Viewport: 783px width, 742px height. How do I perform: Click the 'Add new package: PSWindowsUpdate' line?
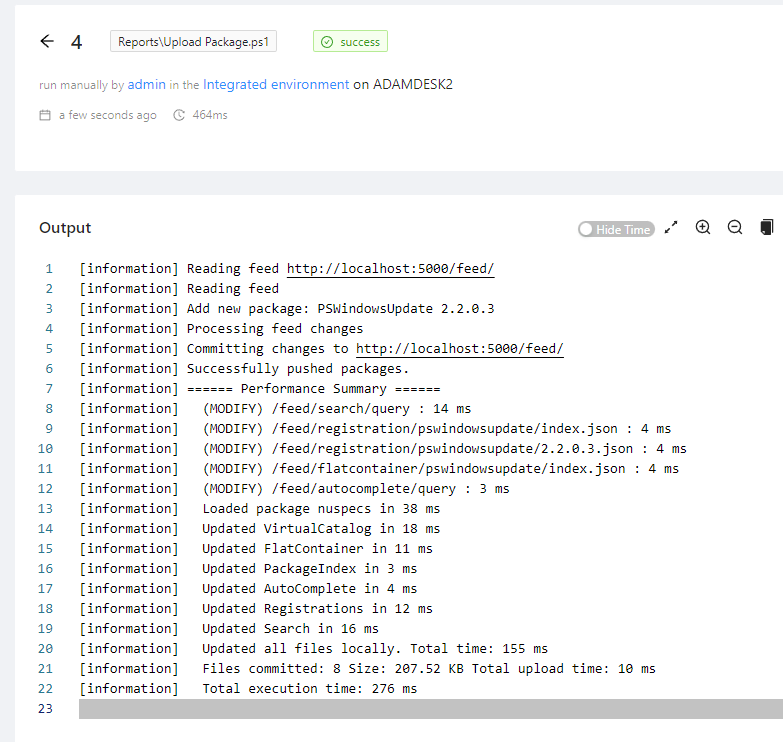click(x=340, y=309)
